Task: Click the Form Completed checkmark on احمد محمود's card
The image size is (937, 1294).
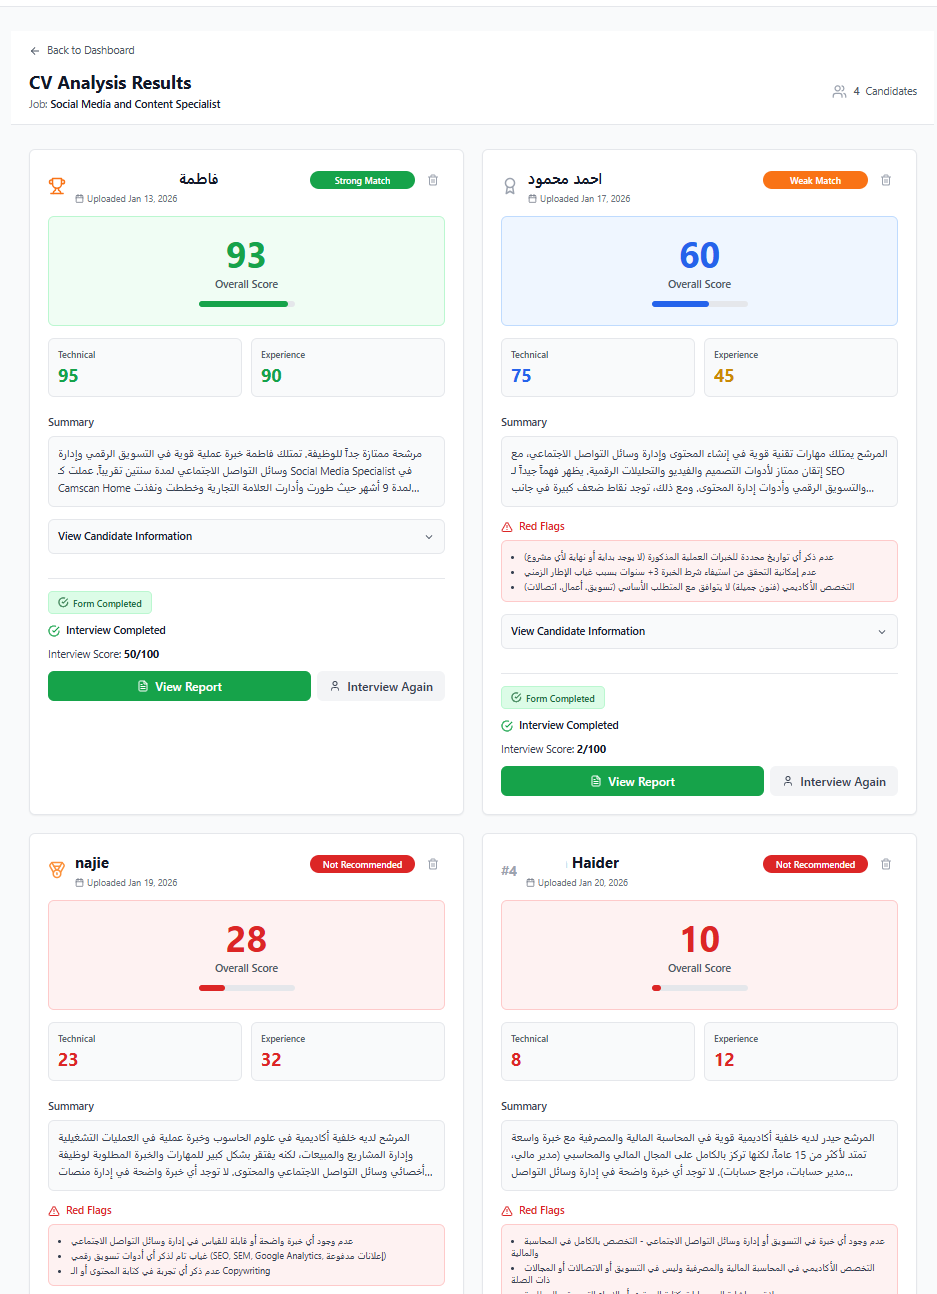Action: (517, 698)
